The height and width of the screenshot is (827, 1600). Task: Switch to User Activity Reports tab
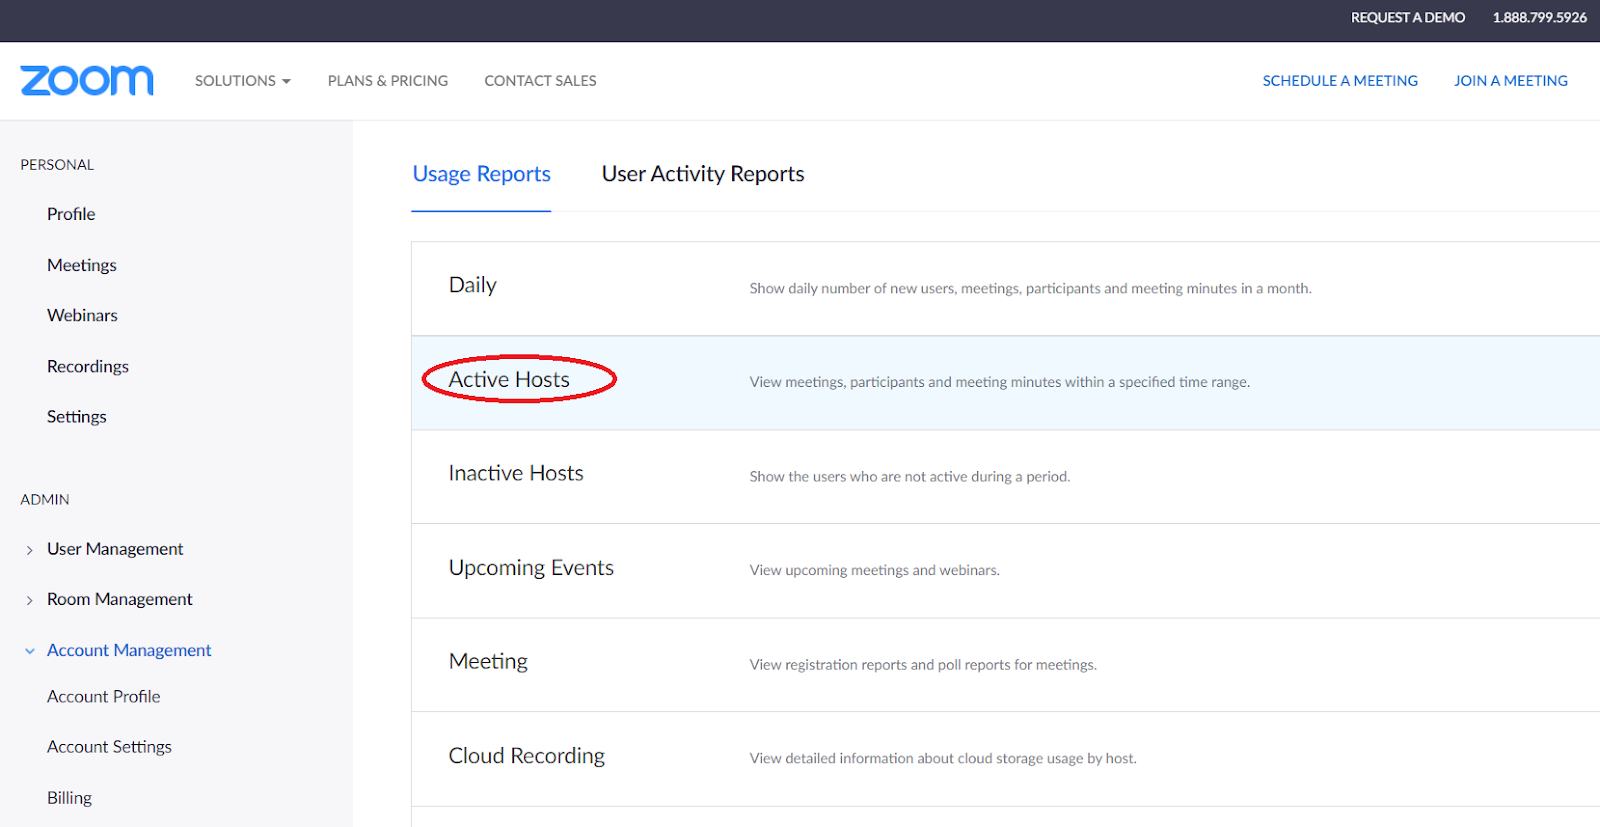[x=703, y=174]
